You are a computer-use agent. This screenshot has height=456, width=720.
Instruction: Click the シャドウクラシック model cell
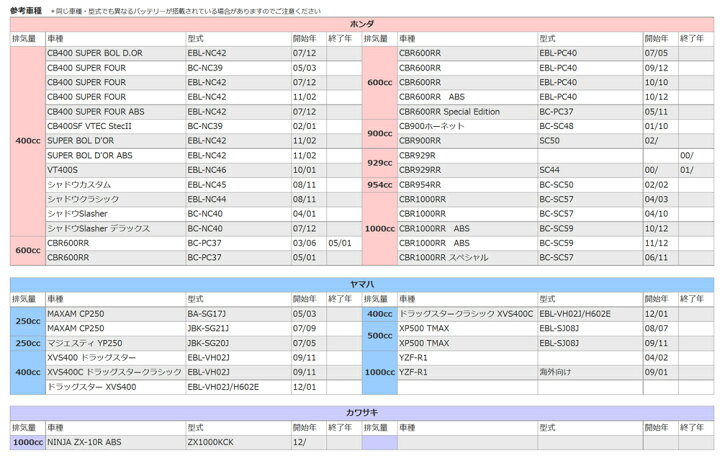click(x=116, y=199)
